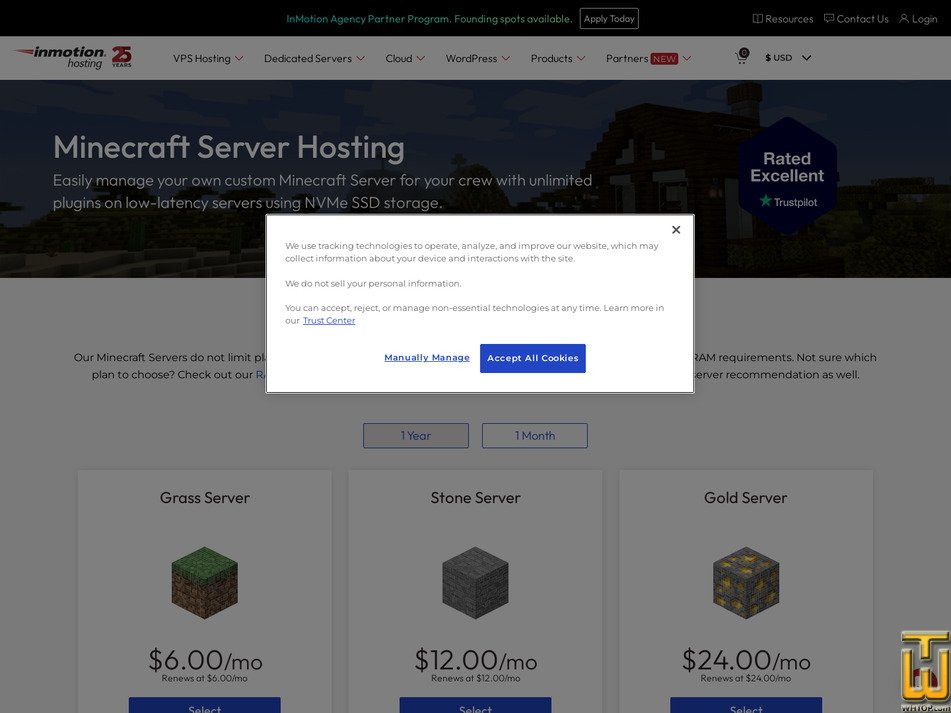
Task: Expand the Cloud menu
Action: (405, 58)
